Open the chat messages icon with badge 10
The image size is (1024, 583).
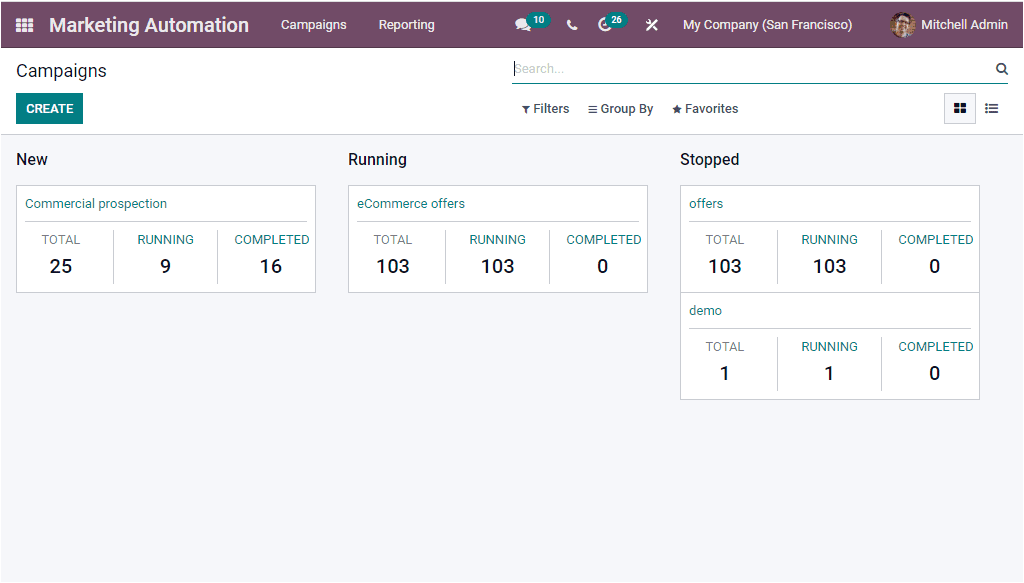click(x=523, y=25)
